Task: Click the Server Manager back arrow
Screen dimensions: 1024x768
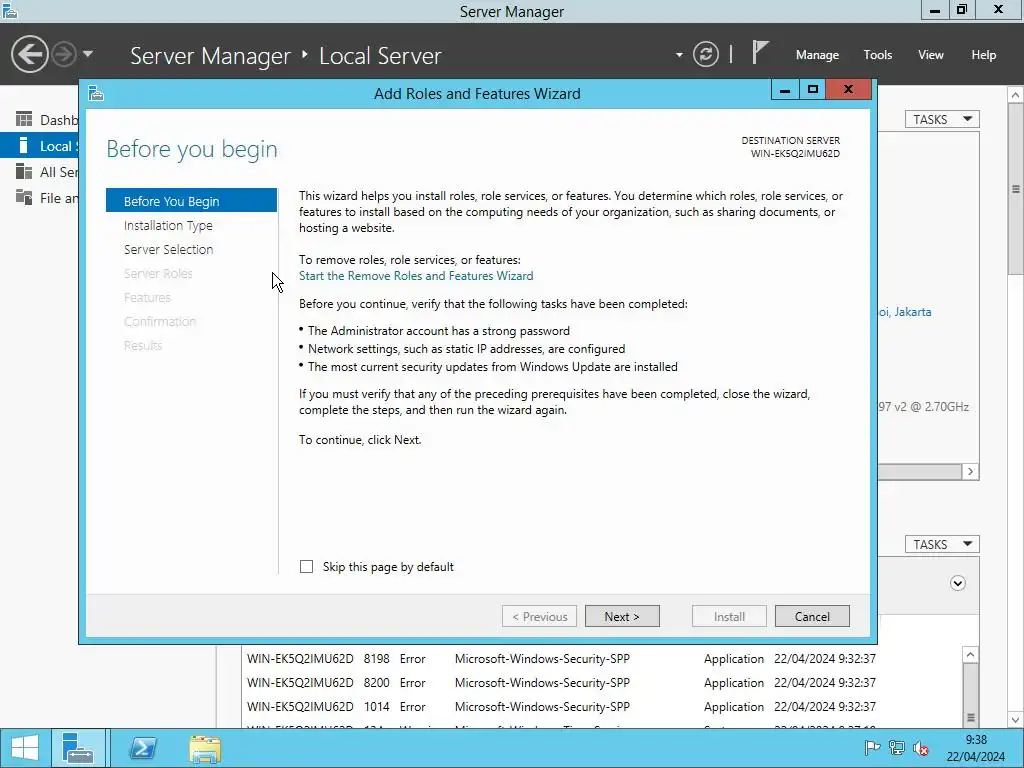Action: click(x=29, y=54)
